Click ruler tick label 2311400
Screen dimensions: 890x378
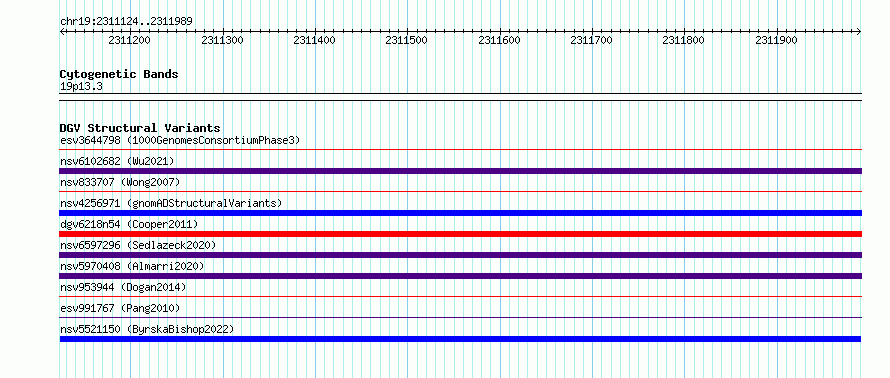pos(314,40)
